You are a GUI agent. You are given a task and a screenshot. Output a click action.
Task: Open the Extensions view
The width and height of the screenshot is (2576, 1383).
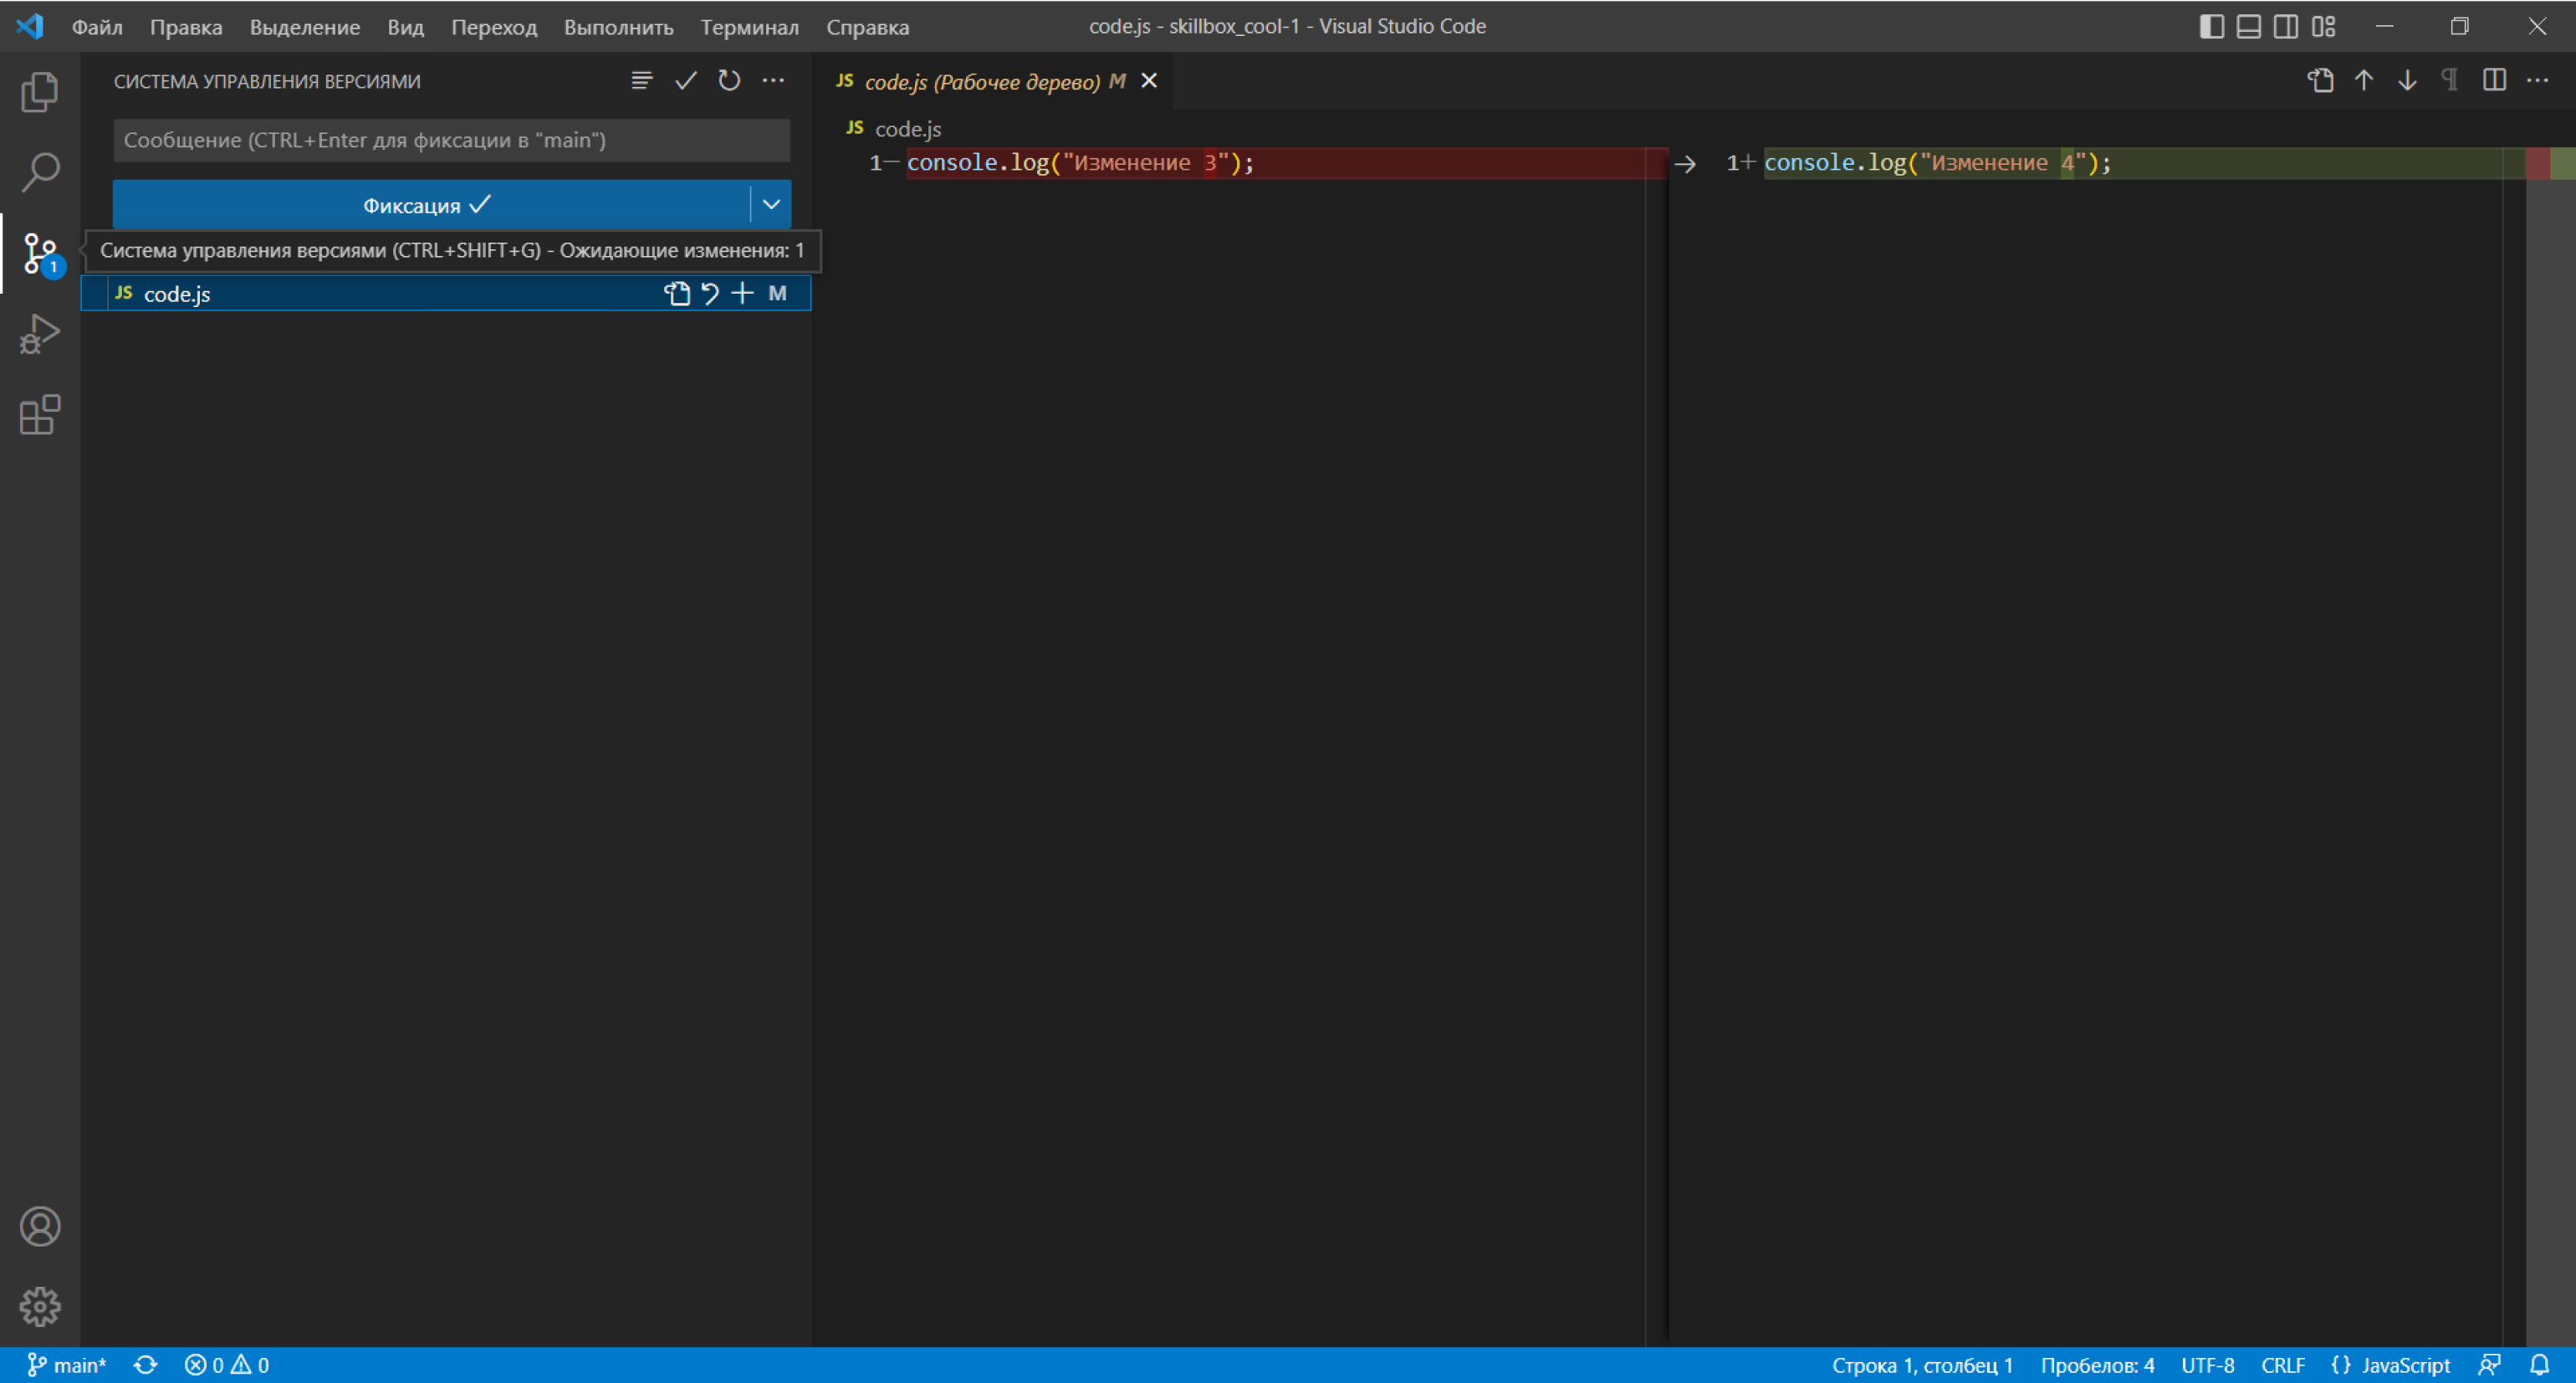tap(40, 415)
